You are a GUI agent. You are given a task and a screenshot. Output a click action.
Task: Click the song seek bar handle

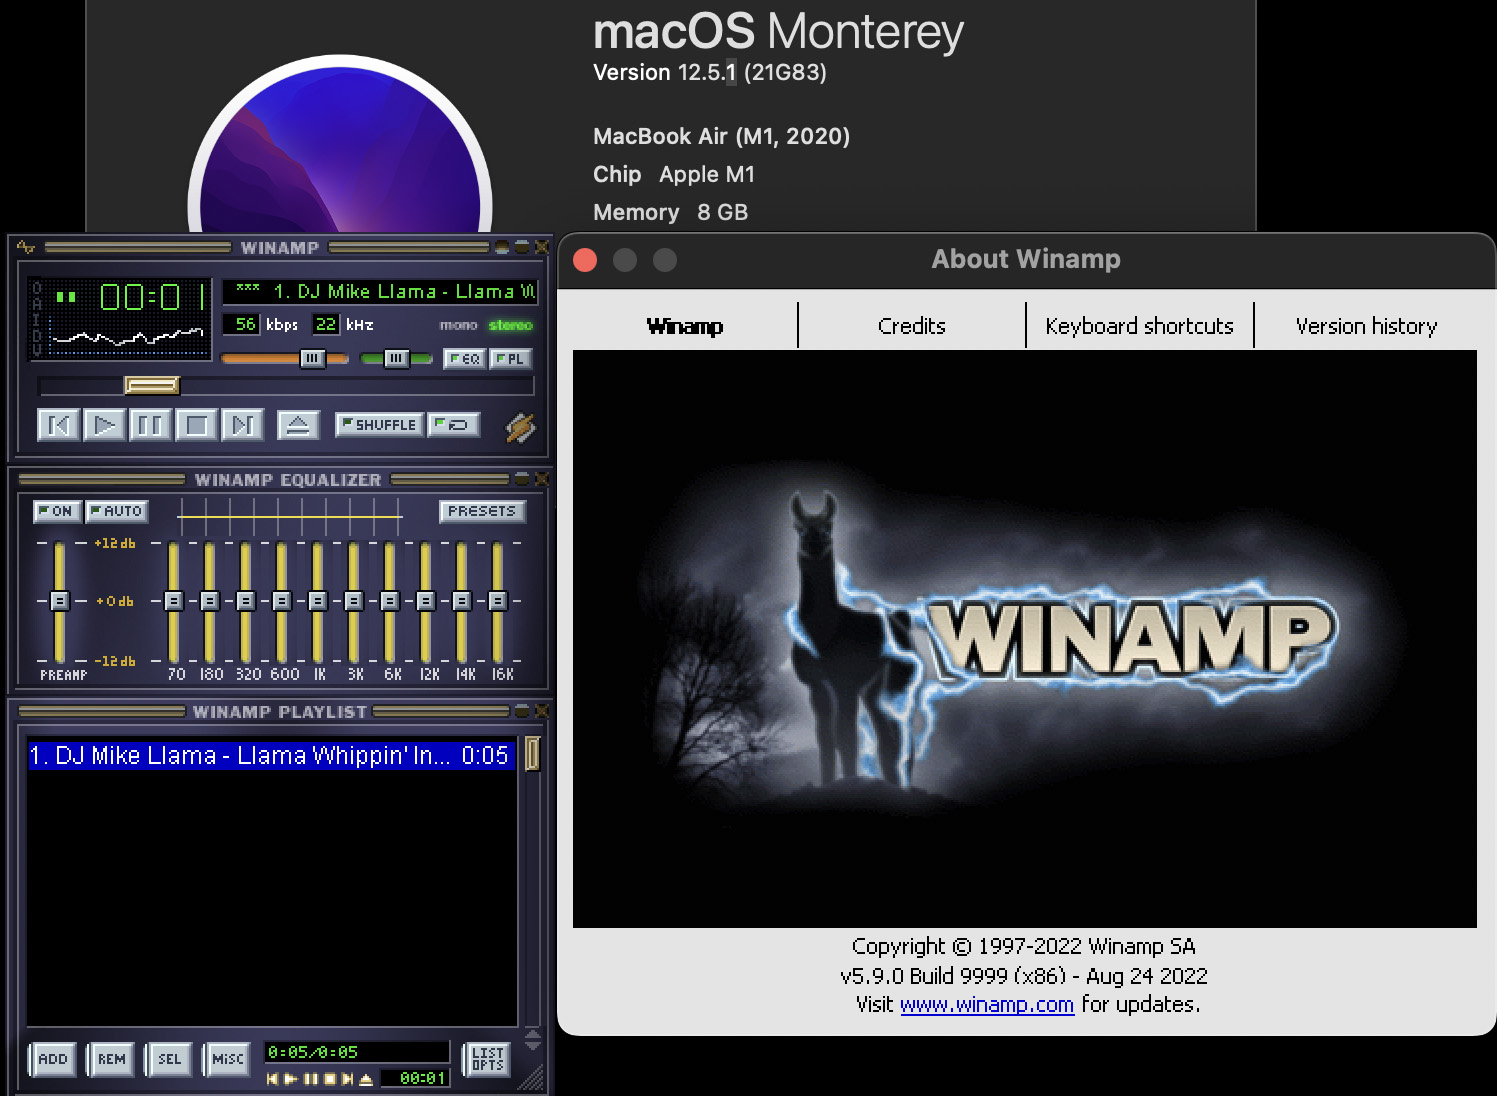152,385
